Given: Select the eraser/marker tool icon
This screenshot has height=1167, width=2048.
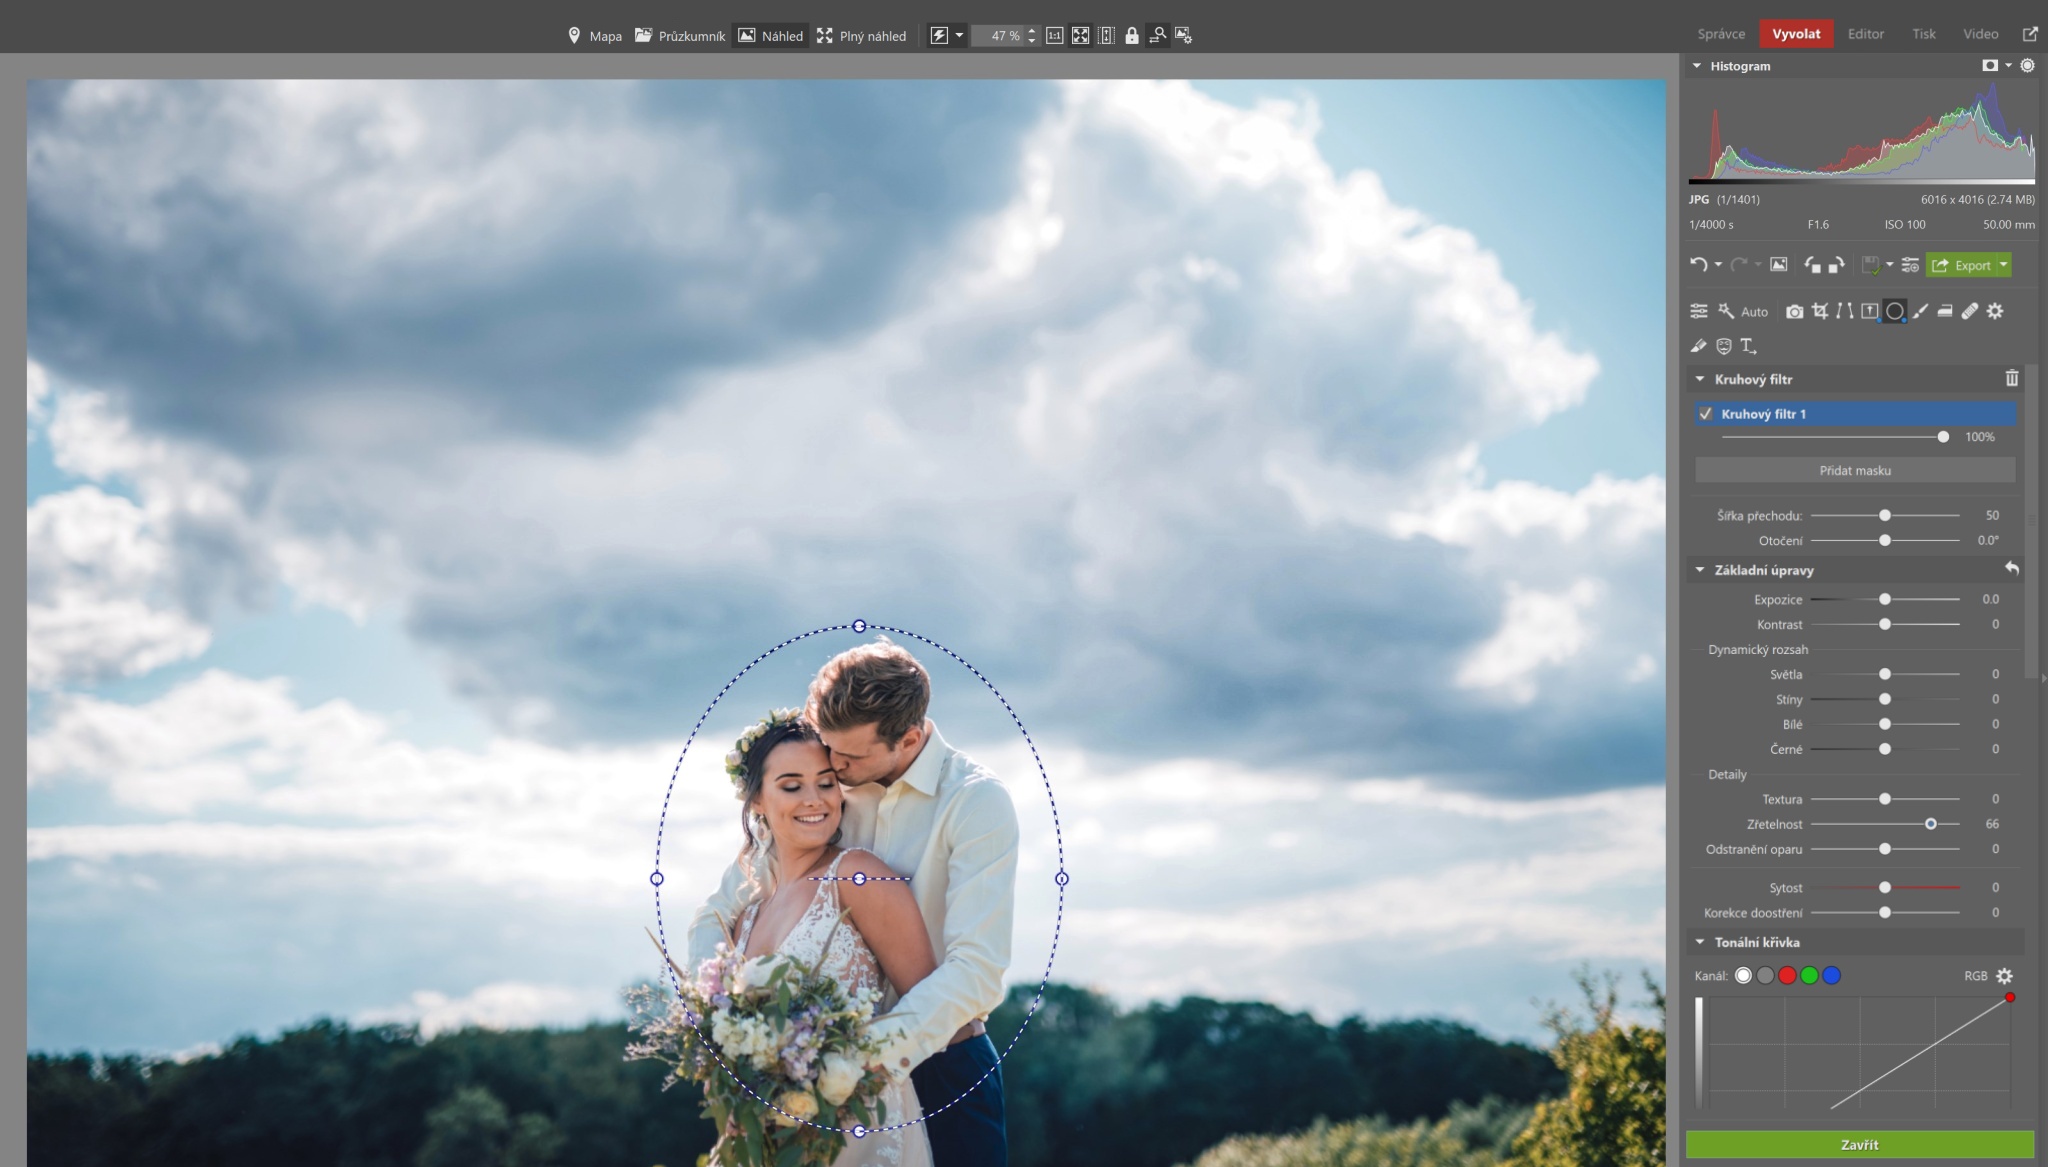Looking at the screenshot, I should (1698, 346).
